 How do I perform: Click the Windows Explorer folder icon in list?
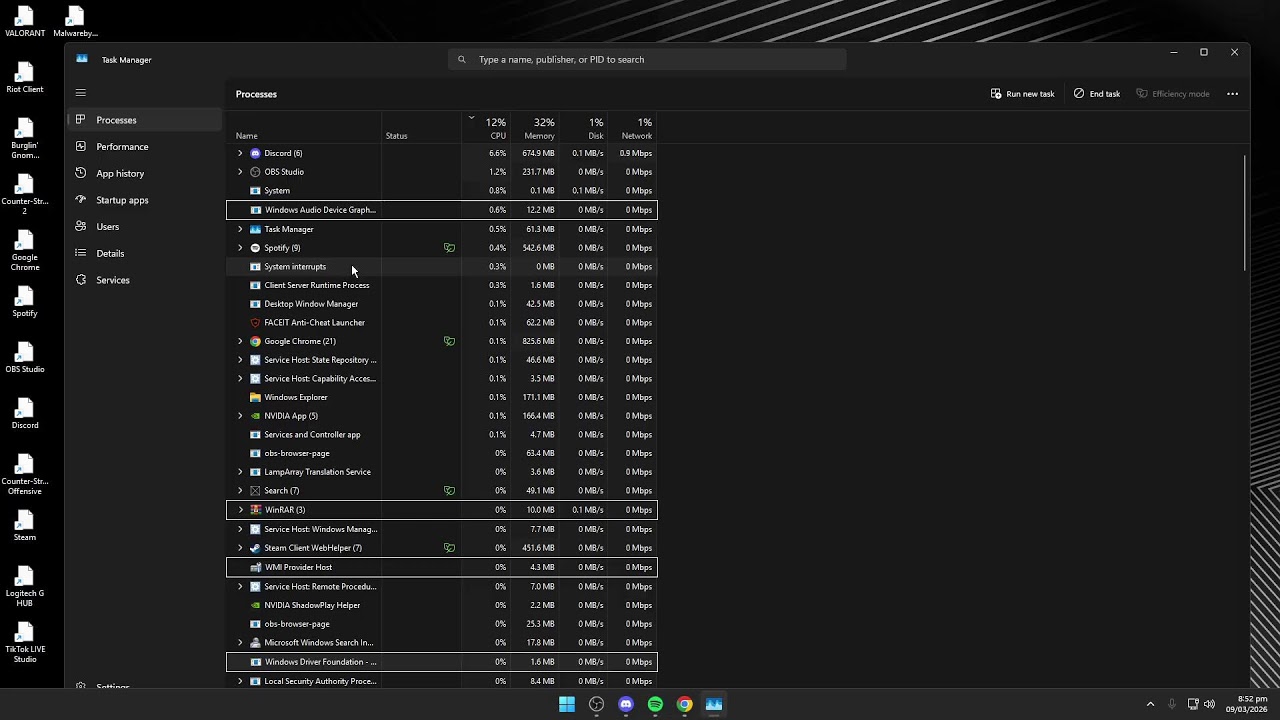pos(255,397)
